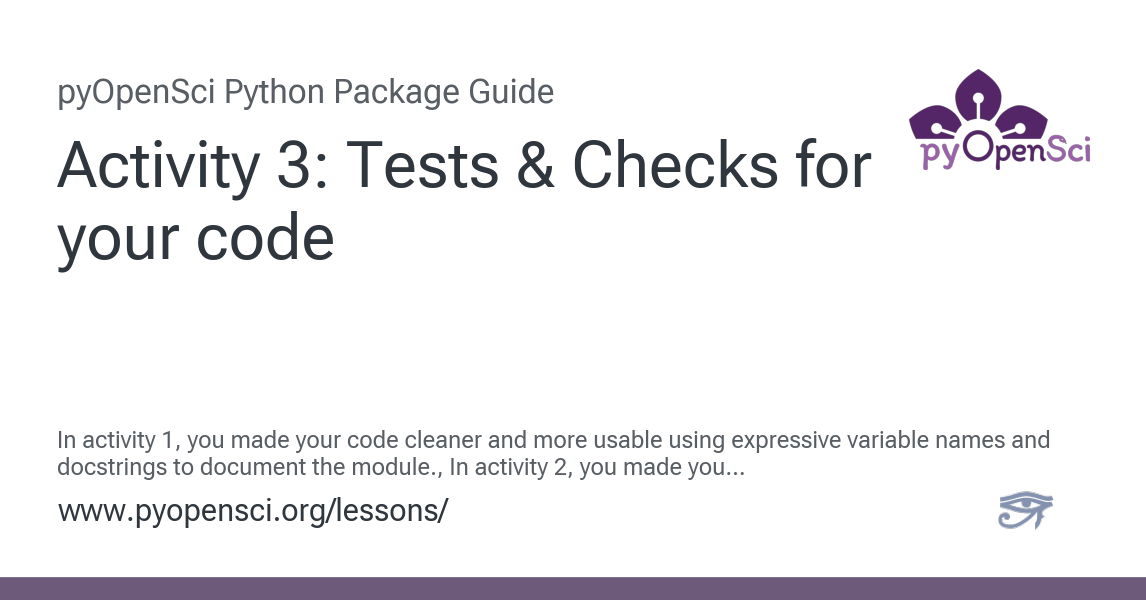Screen dimensions: 1146x600
Task: Open the www.pyopensci.org/lessons/ link
Action: (253, 511)
